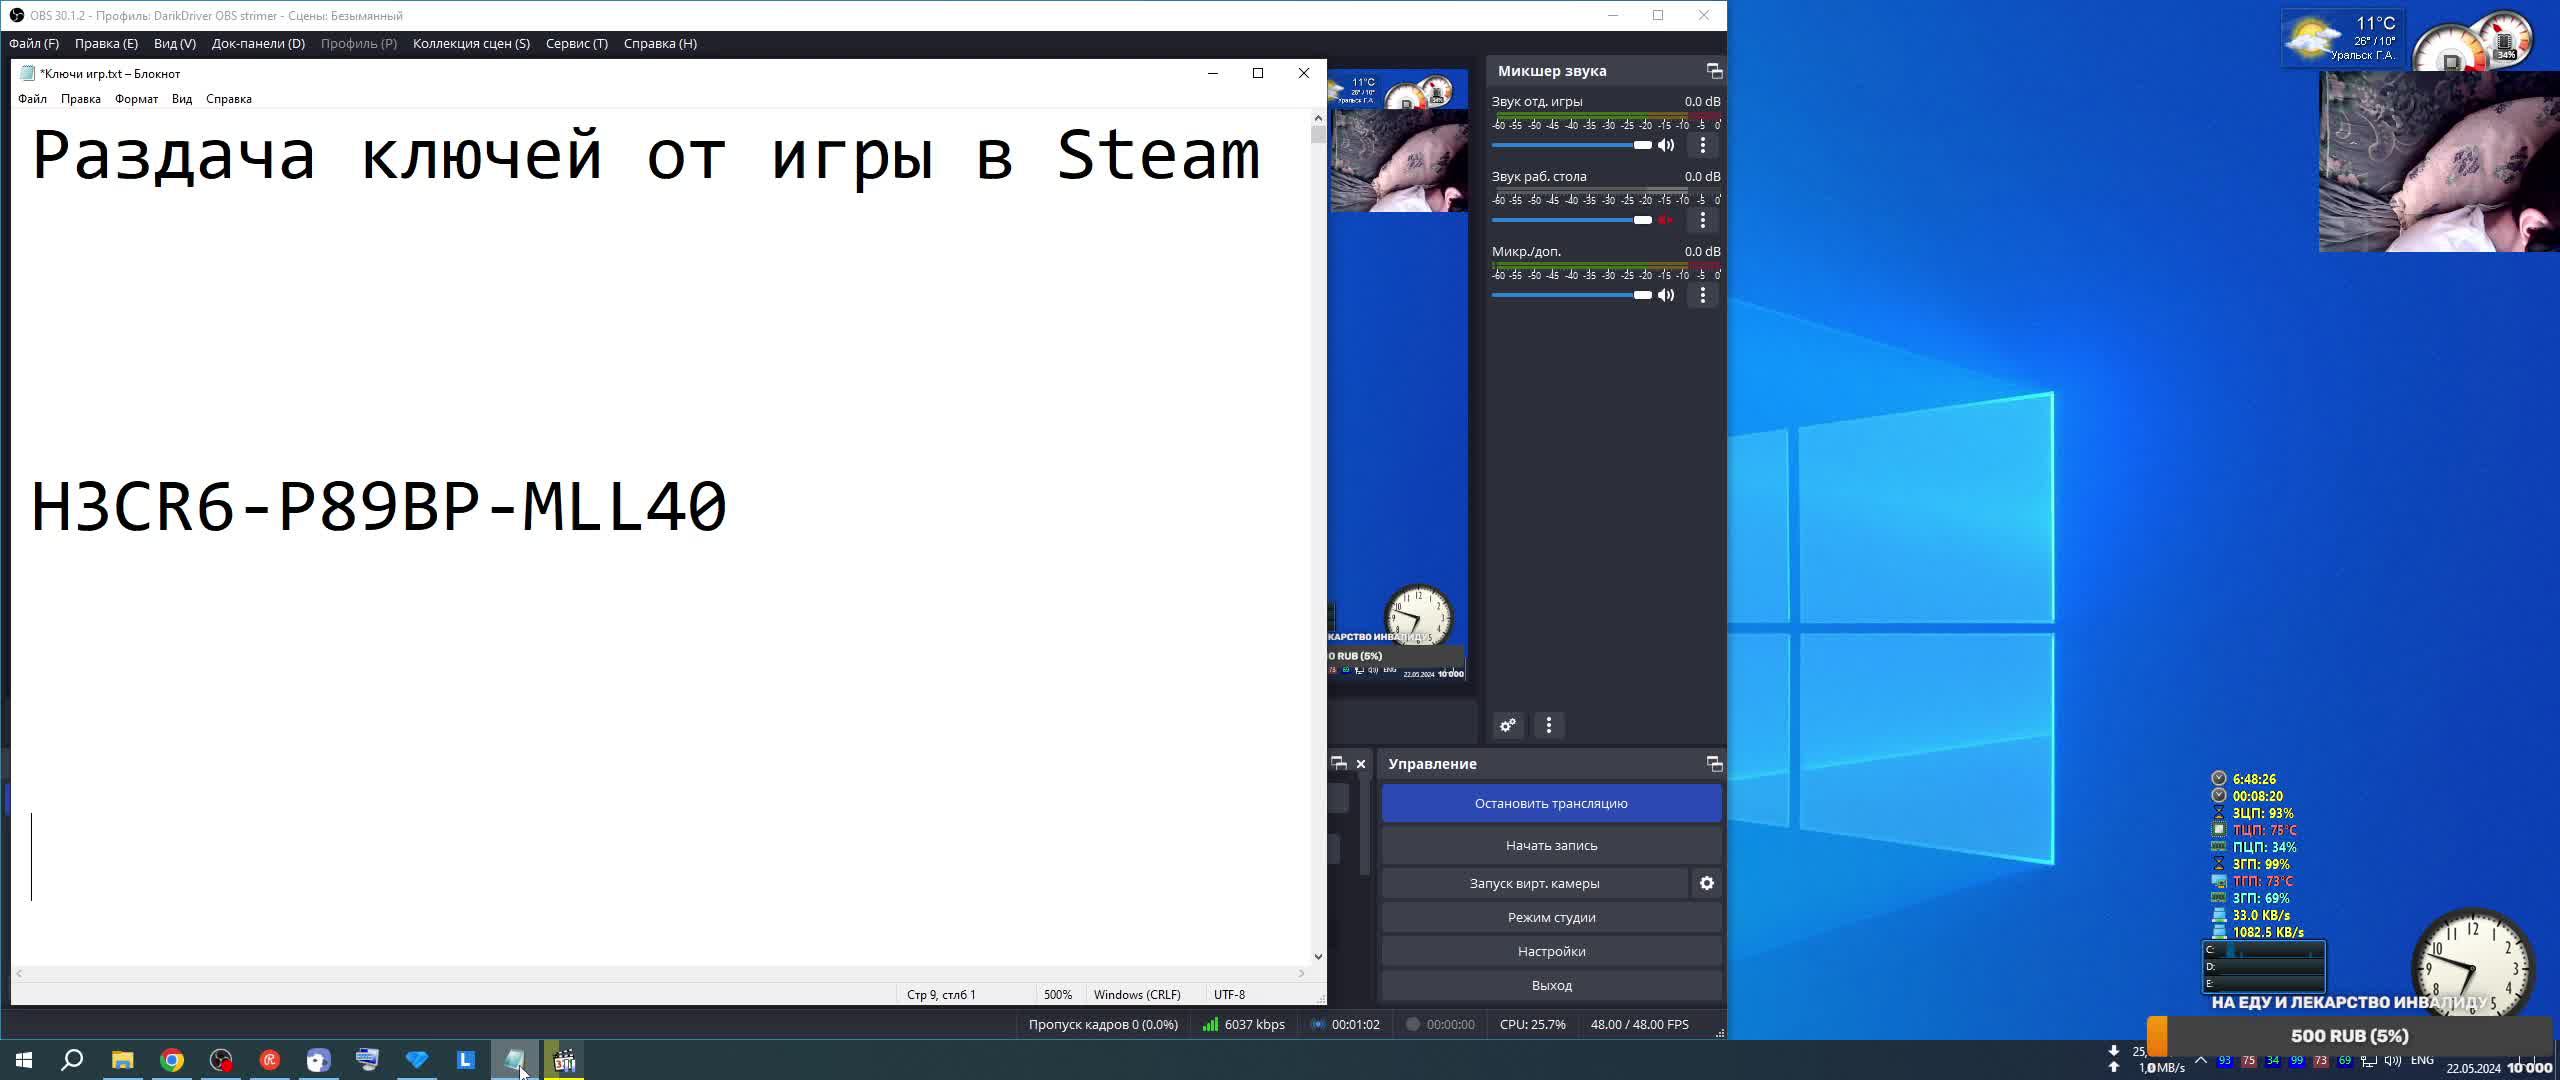Click Notepad's vertical scrollbar down arrow
The image size is (2560, 1080).
[1318, 957]
